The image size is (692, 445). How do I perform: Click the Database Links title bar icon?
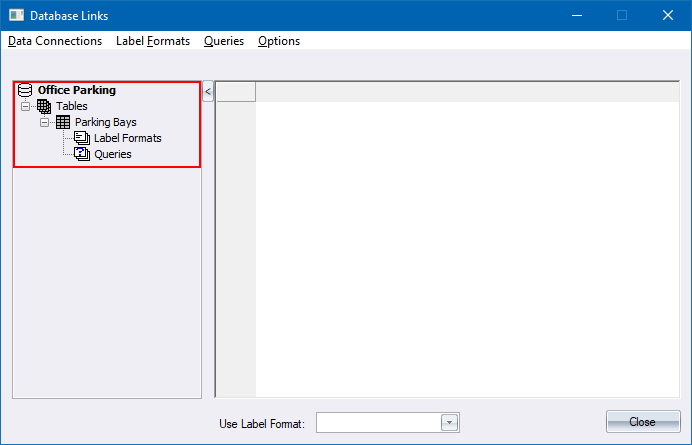(15, 15)
